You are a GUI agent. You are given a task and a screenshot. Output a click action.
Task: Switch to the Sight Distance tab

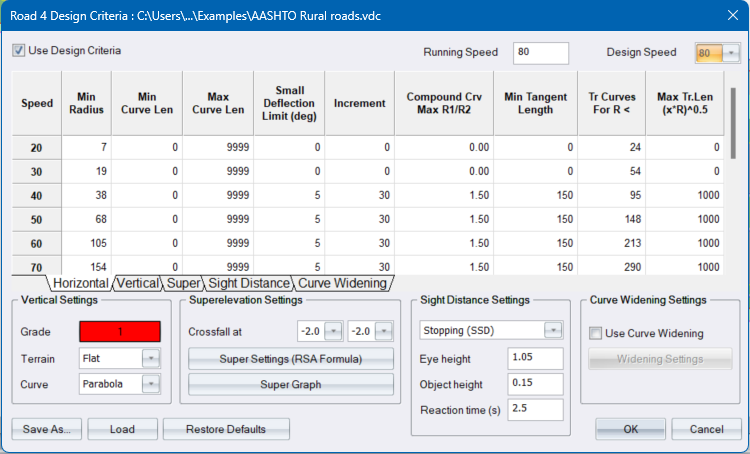[x=248, y=284]
